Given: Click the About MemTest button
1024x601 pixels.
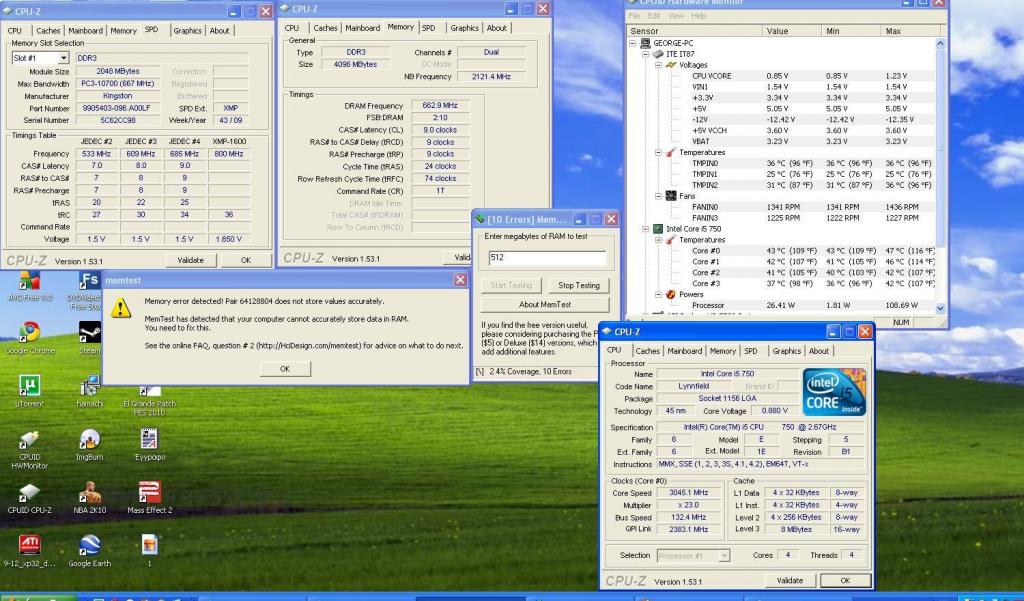Looking at the screenshot, I should (545, 304).
